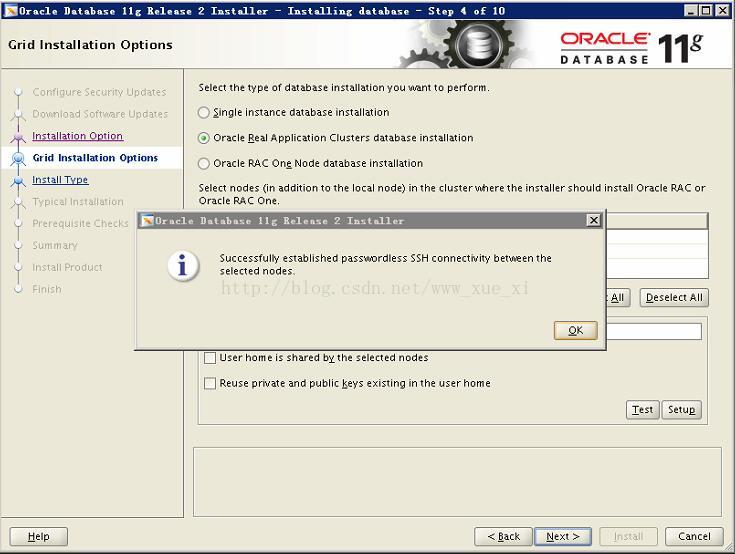Image resolution: width=735 pixels, height=554 pixels.
Task: Maximize the installer window
Action: (706, 10)
